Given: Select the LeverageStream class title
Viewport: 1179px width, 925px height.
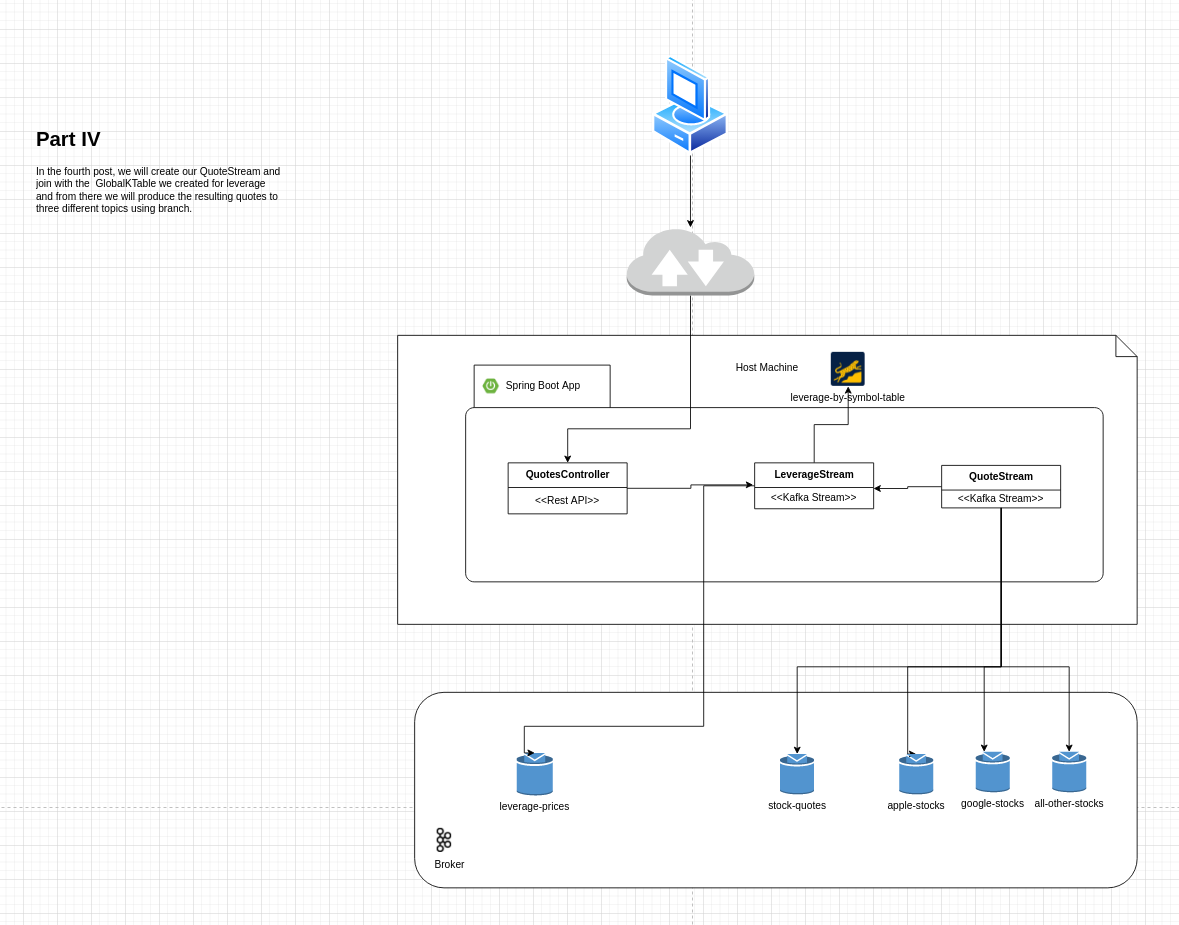Looking at the screenshot, I should pos(814,475).
